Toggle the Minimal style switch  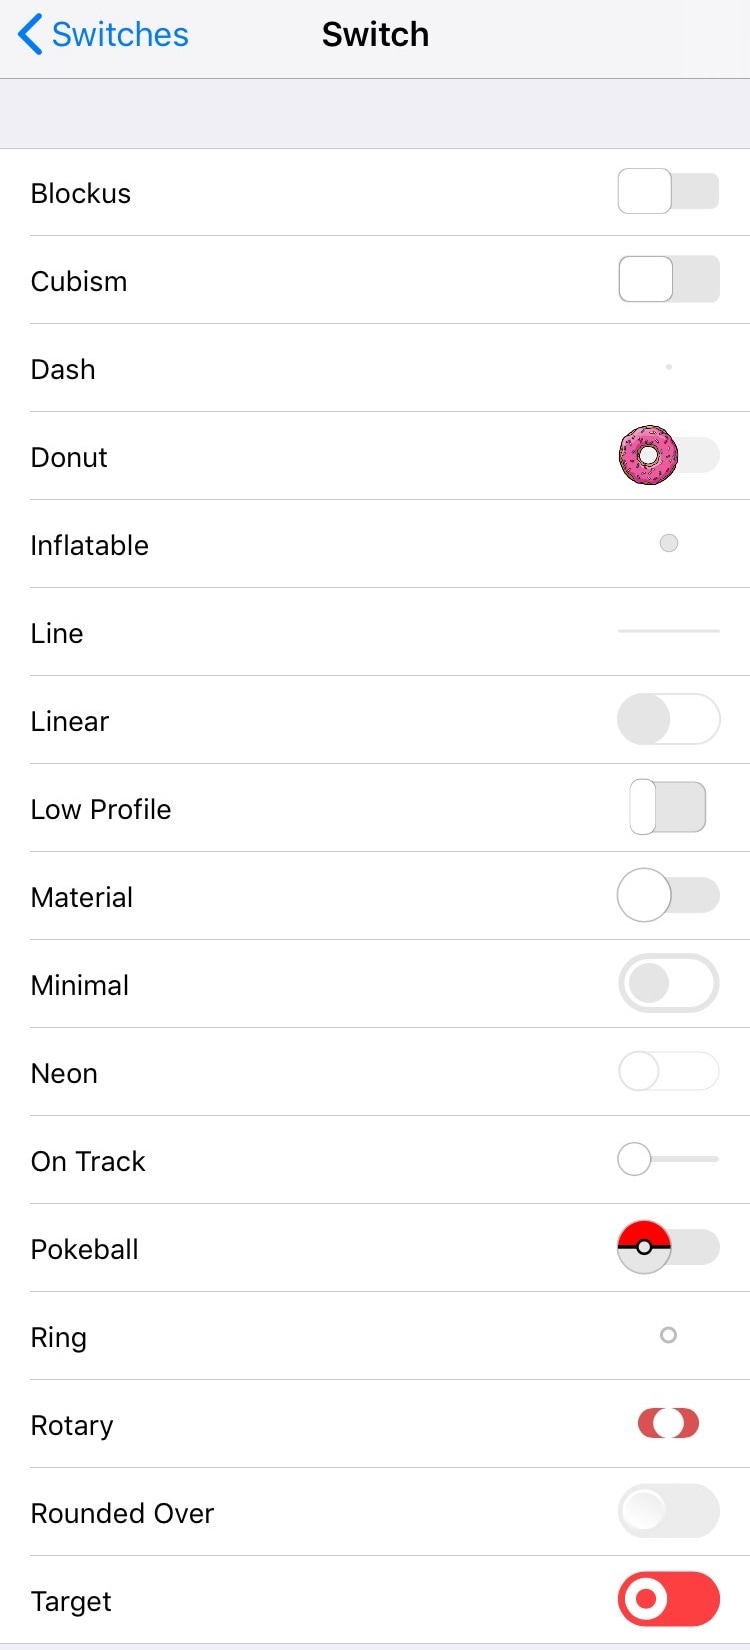pyautogui.click(x=669, y=983)
